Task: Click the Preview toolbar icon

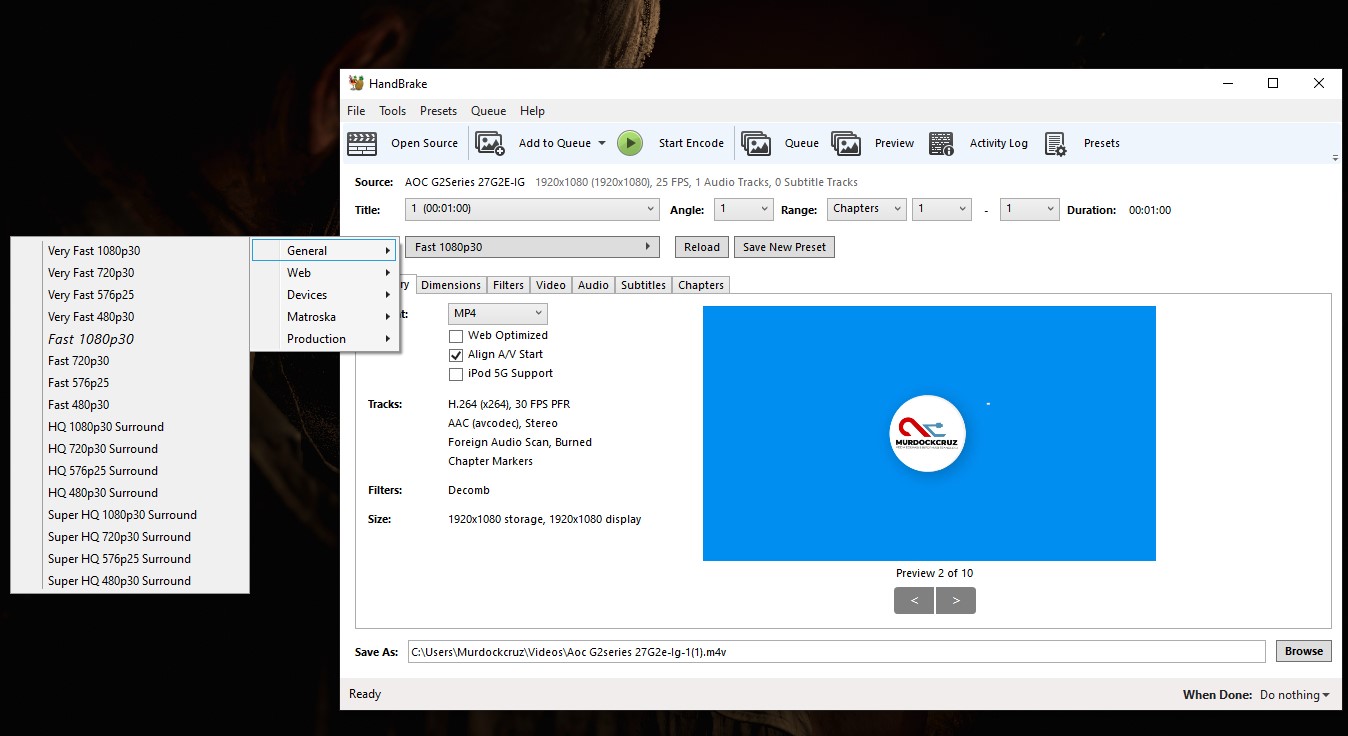Action: click(x=846, y=144)
